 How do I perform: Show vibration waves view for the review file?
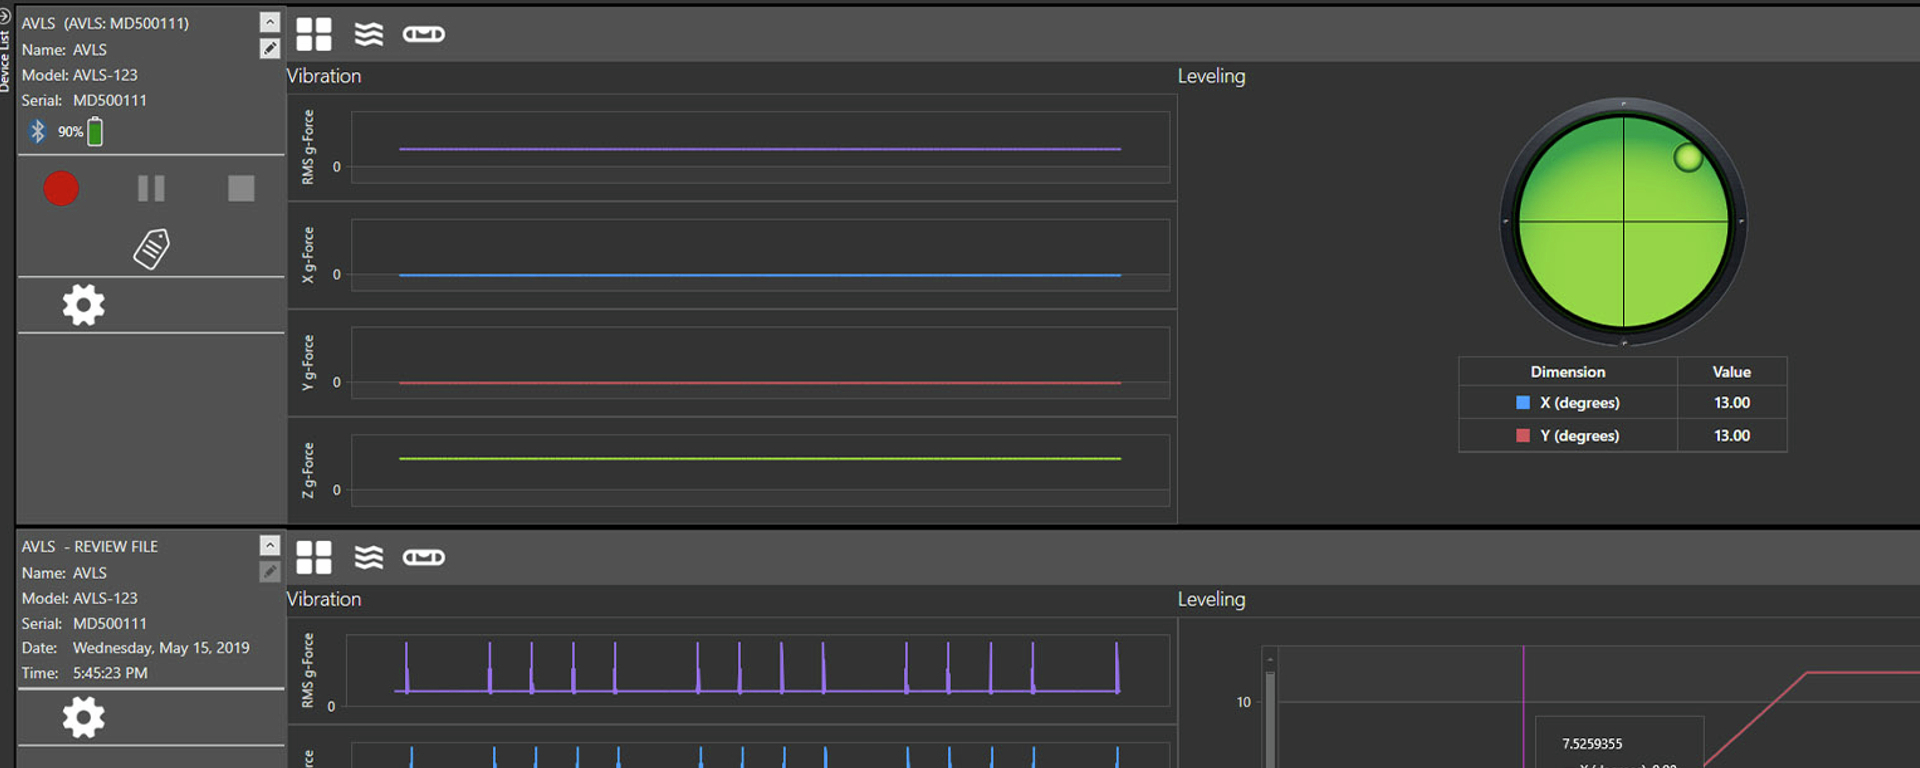coord(369,557)
